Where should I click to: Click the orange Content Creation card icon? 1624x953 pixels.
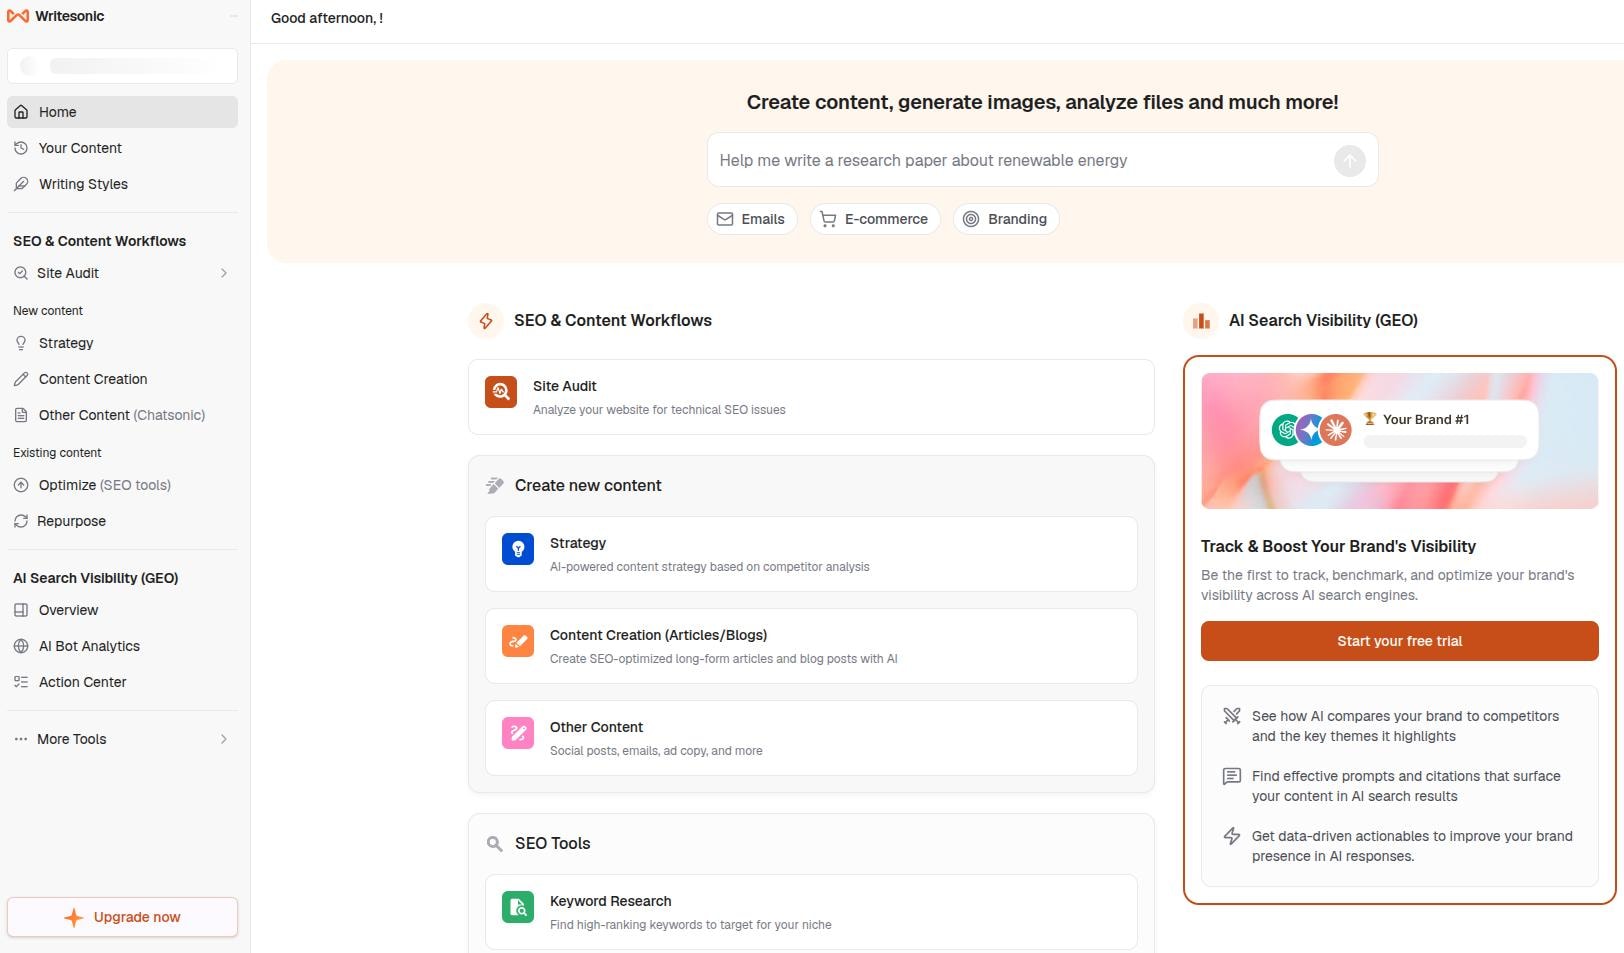[518, 641]
